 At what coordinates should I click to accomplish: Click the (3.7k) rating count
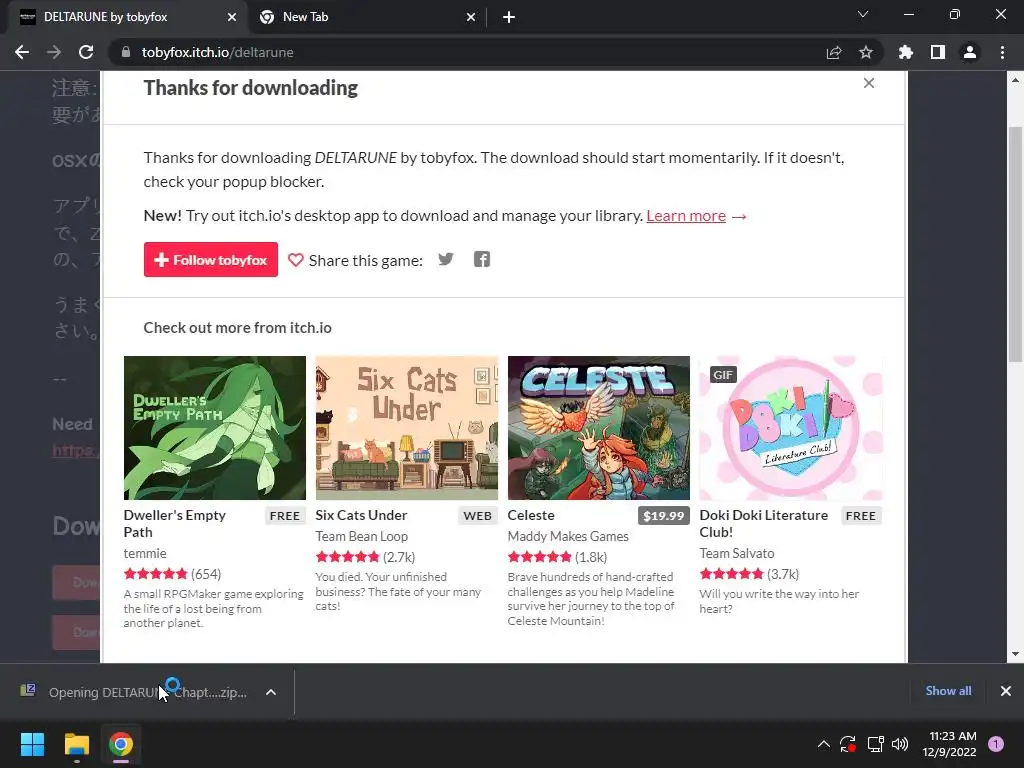pos(783,574)
